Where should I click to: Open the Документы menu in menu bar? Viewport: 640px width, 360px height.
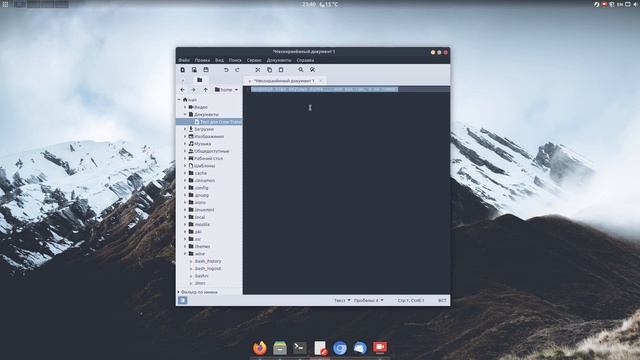279,60
